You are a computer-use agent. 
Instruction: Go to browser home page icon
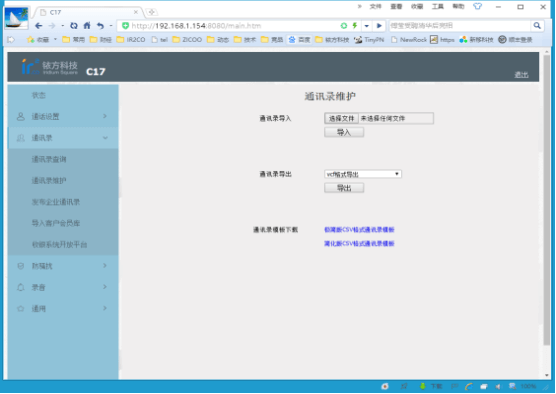click(x=87, y=26)
